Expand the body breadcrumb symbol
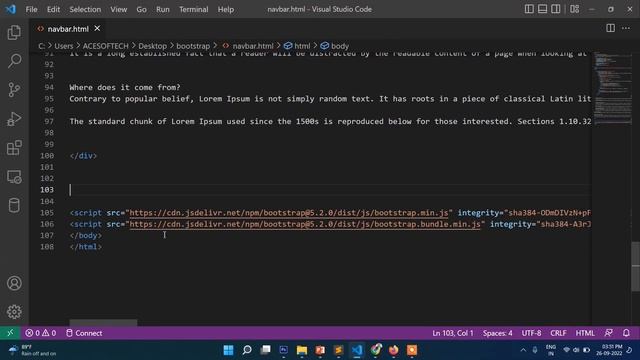The image size is (640, 360). 335,46
